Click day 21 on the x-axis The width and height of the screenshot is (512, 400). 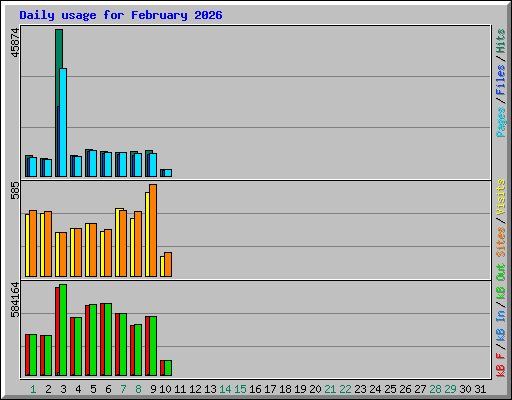tap(330, 389)
